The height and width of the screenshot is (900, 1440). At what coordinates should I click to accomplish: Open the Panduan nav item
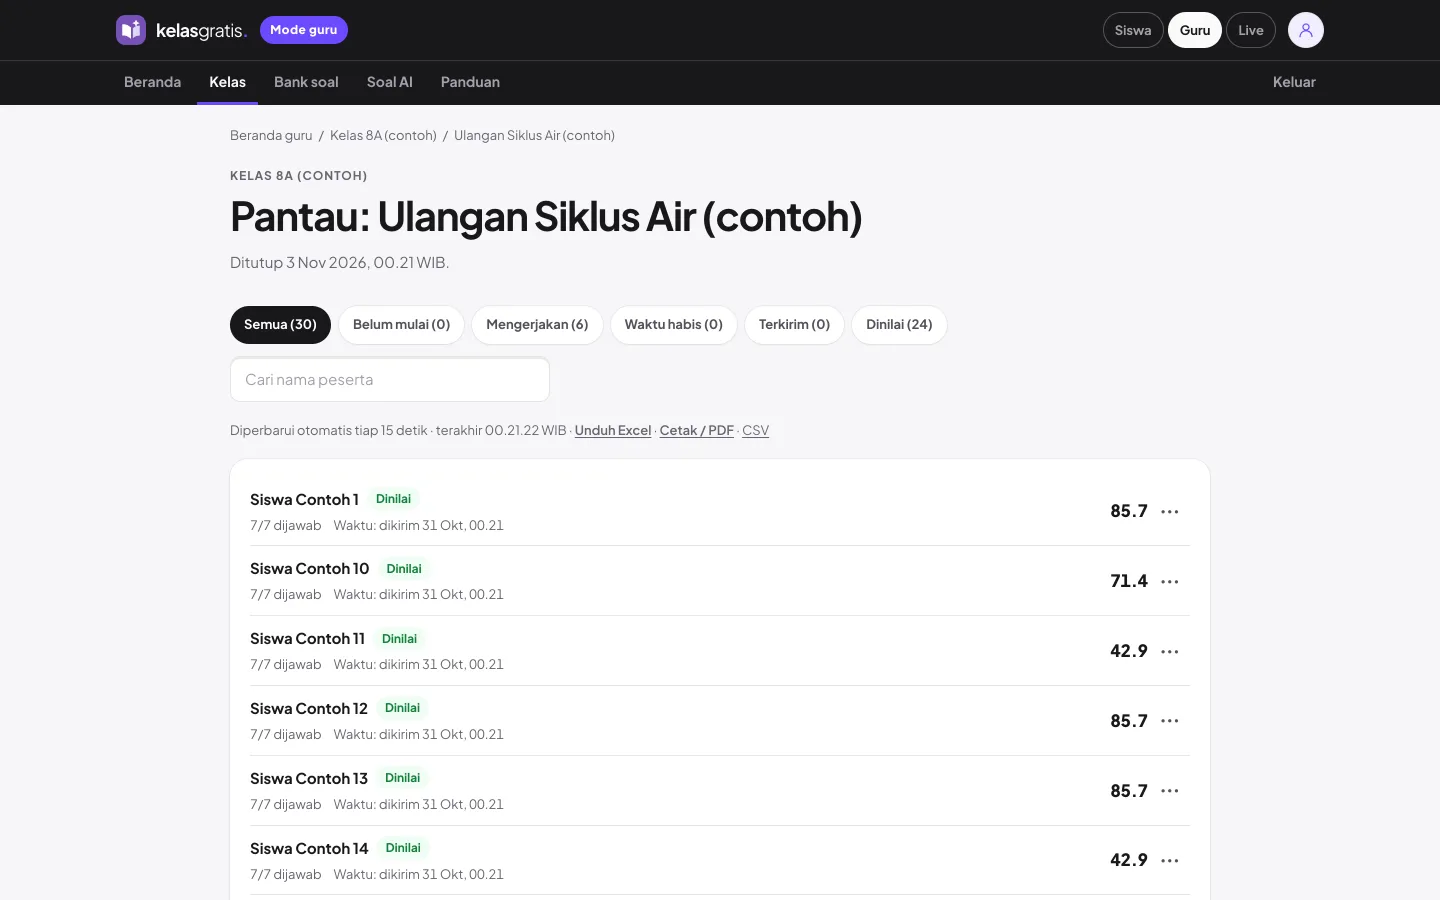pyautogui.click(x=470, y=82)
